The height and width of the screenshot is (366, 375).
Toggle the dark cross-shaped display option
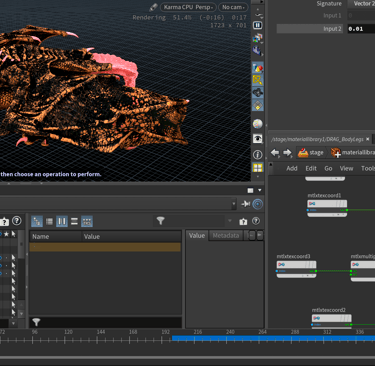pos(257,93)
